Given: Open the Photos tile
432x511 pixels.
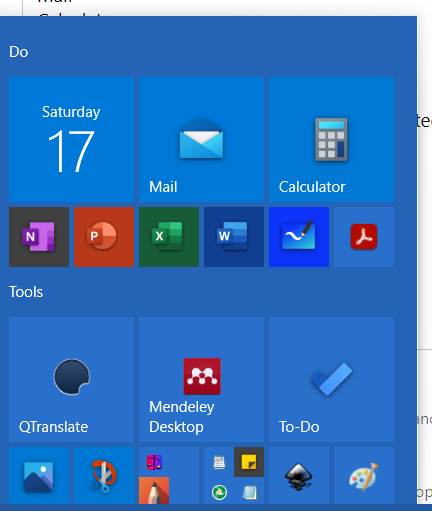Looking at the screenshot, I should tap(39, 476).
